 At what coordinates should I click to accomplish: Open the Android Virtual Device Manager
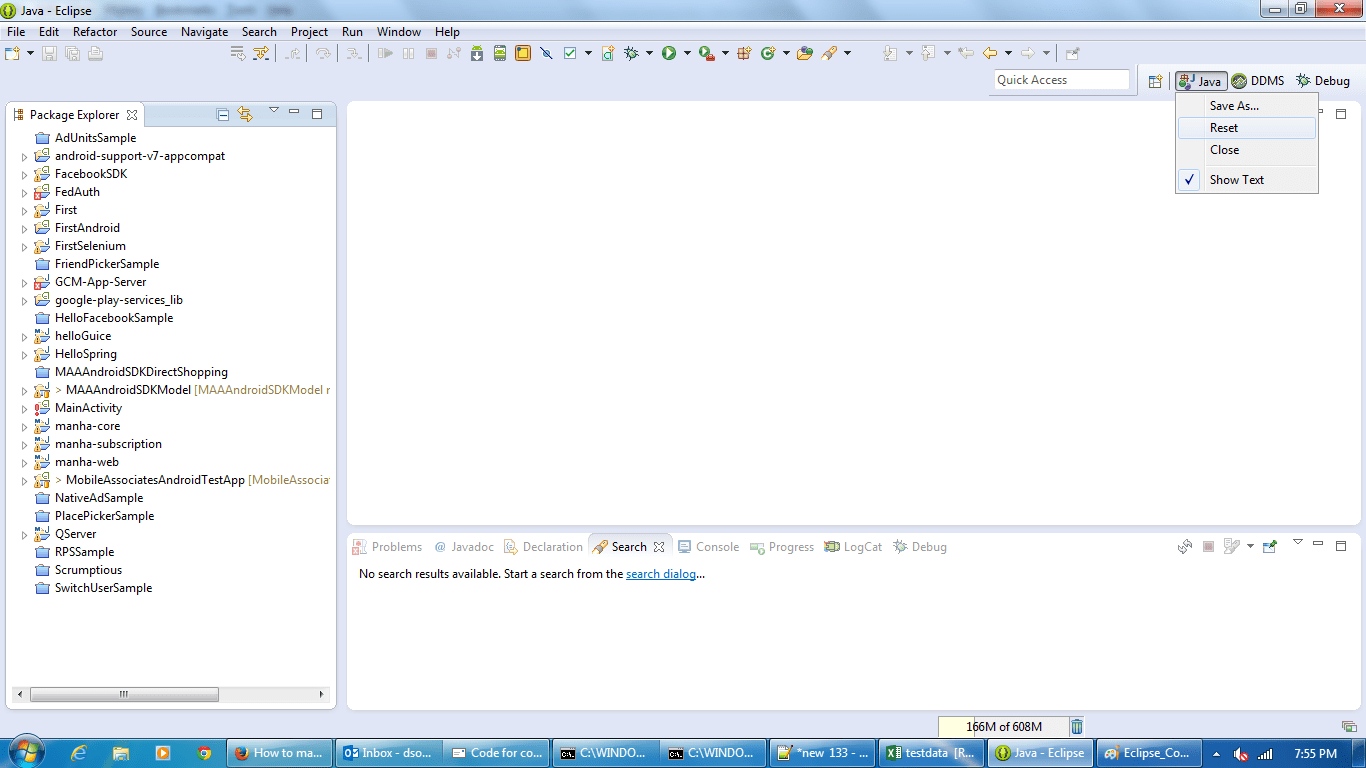pyautogui.click(x=499, y=52)
